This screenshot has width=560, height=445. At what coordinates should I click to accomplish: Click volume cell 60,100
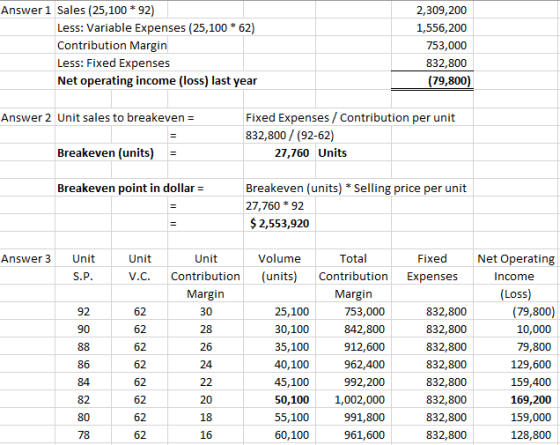point(292,435)
